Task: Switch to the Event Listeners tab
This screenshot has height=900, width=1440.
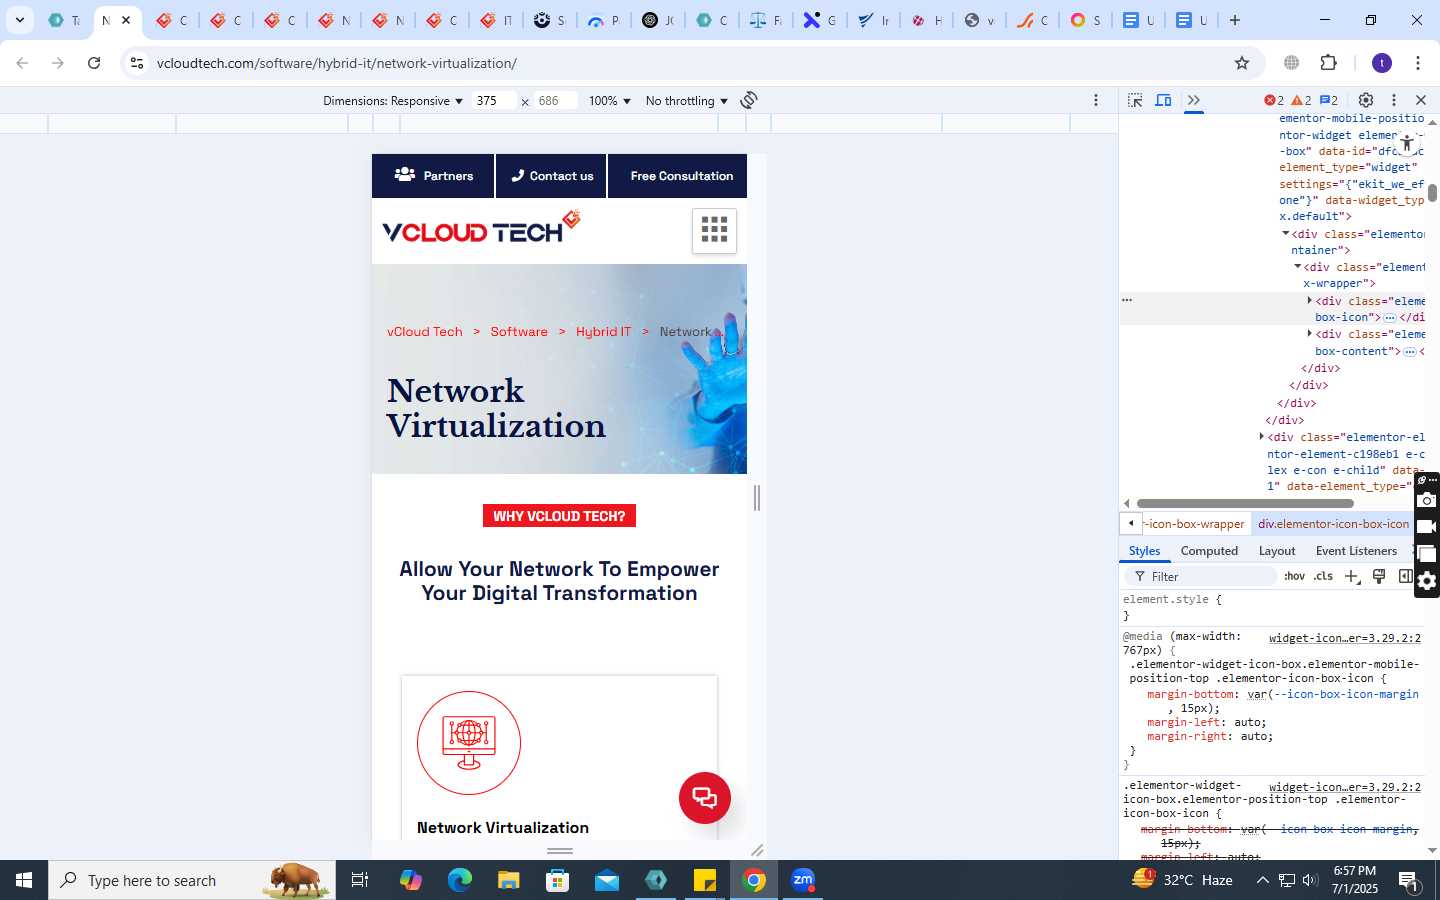Action: [x=1356, y=551]
